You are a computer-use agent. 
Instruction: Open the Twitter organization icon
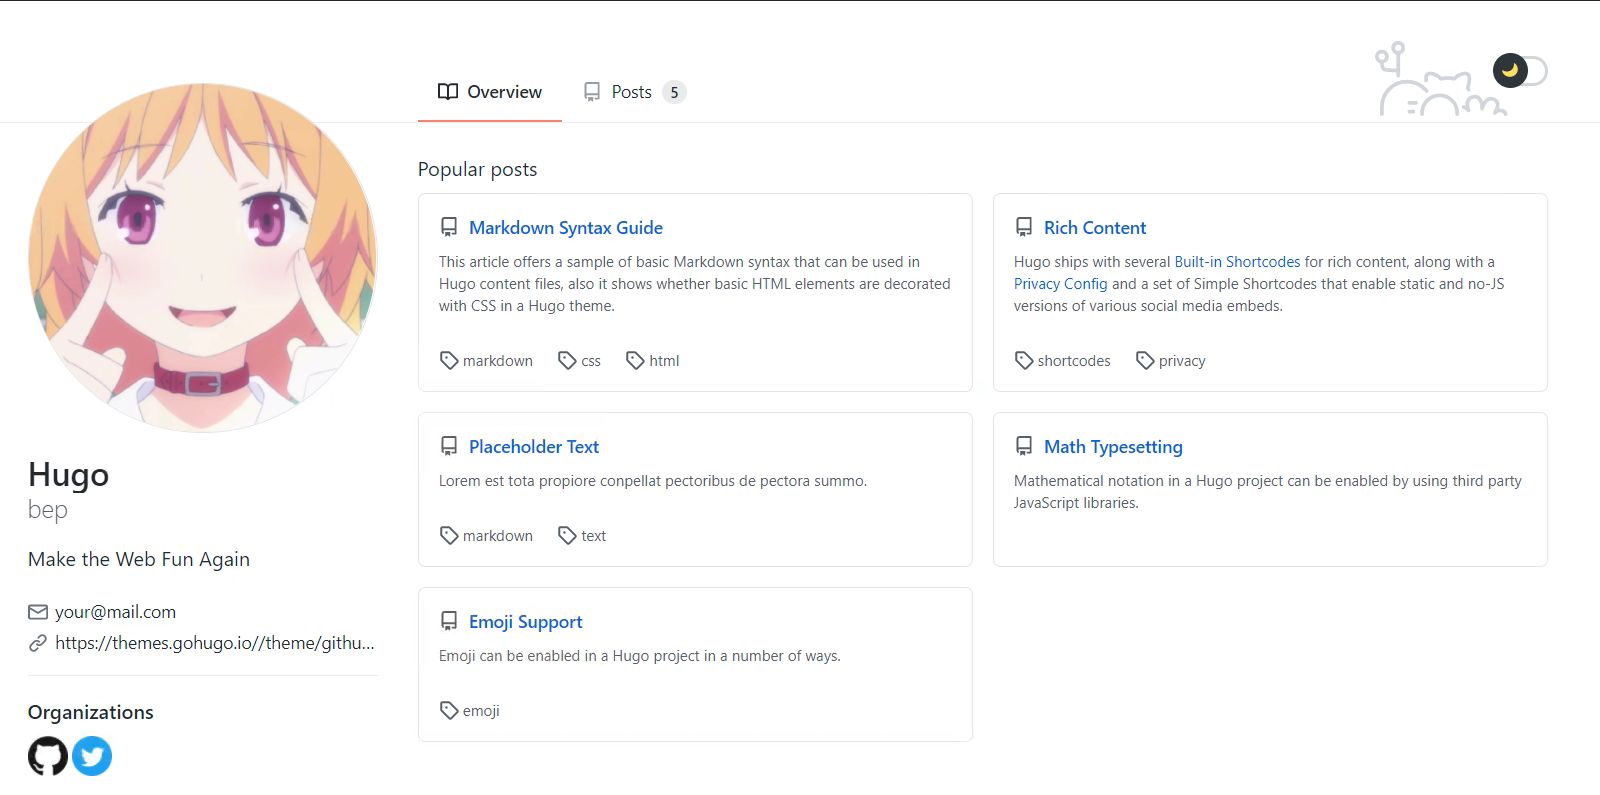click(92, 756)
